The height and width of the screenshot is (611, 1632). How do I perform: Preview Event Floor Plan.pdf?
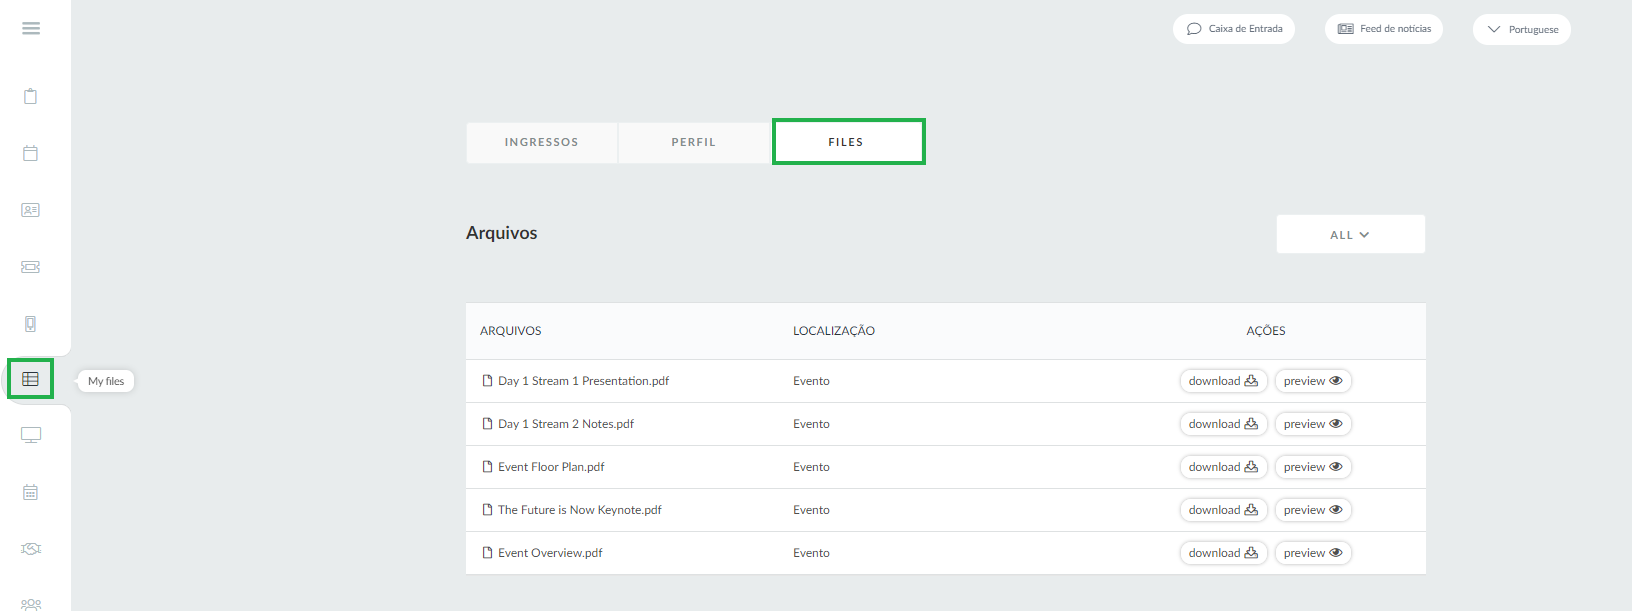tap(1313, 467)
